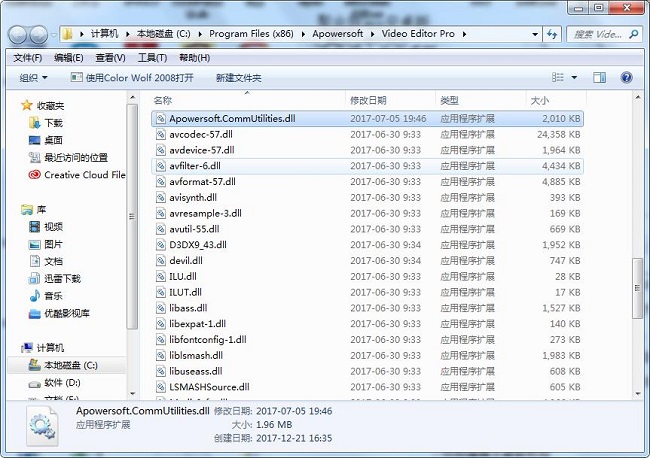Select avutil-55.dll file icon
Image resolution: width=650 pixels, height=458 pixels.
(161, 229)
